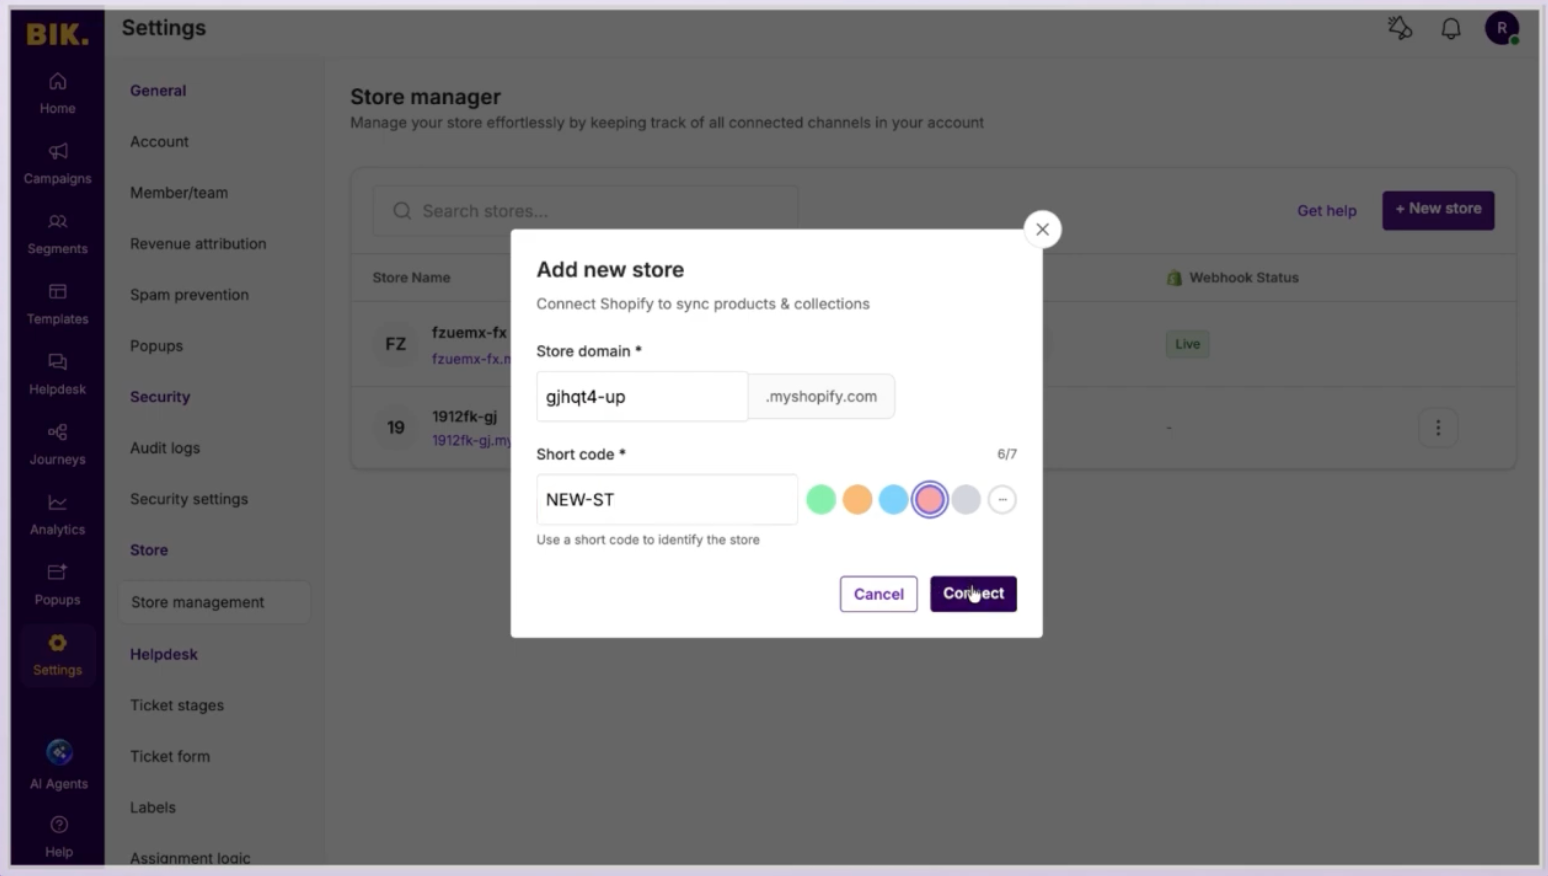Open the Campaigns megaphone icon in sidebar
The width and height of the screenshot is (1548, 876).
point(58,151)
